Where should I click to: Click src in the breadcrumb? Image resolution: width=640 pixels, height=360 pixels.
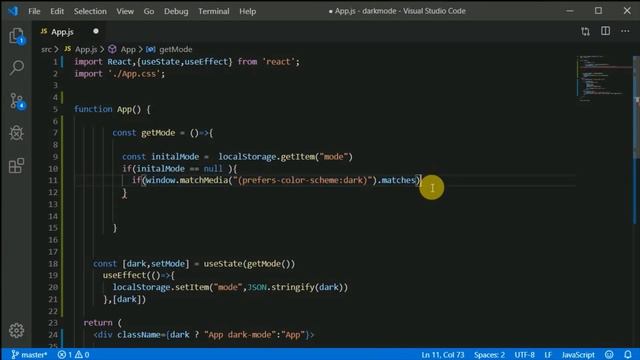coord(46,49)
